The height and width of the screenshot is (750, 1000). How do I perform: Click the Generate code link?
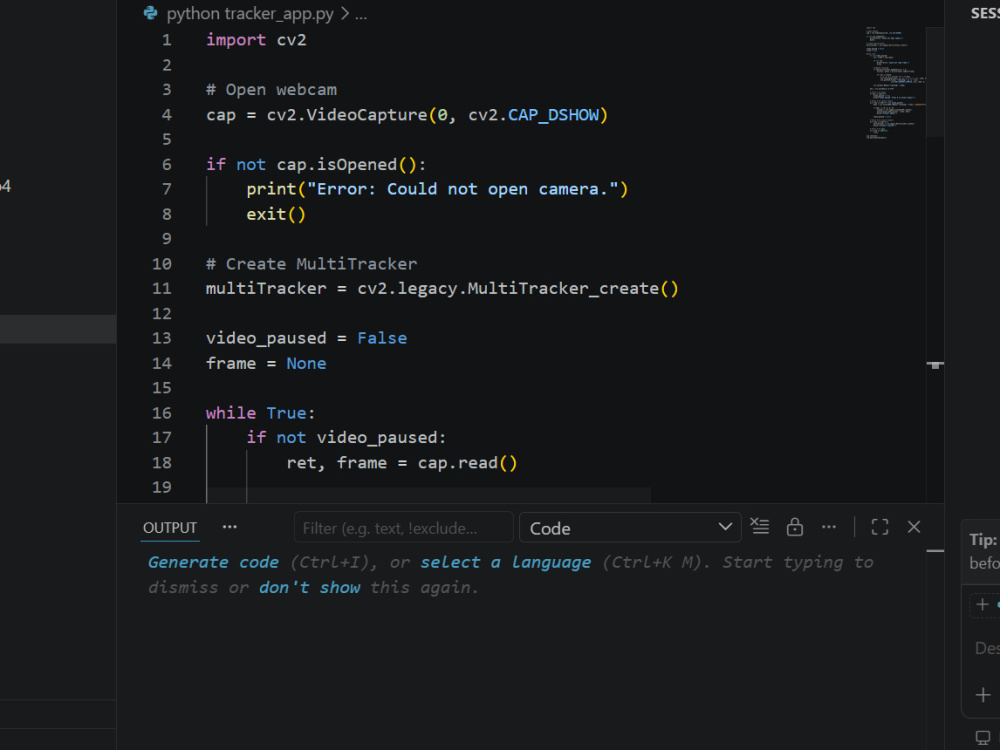(x=213, y=562)
